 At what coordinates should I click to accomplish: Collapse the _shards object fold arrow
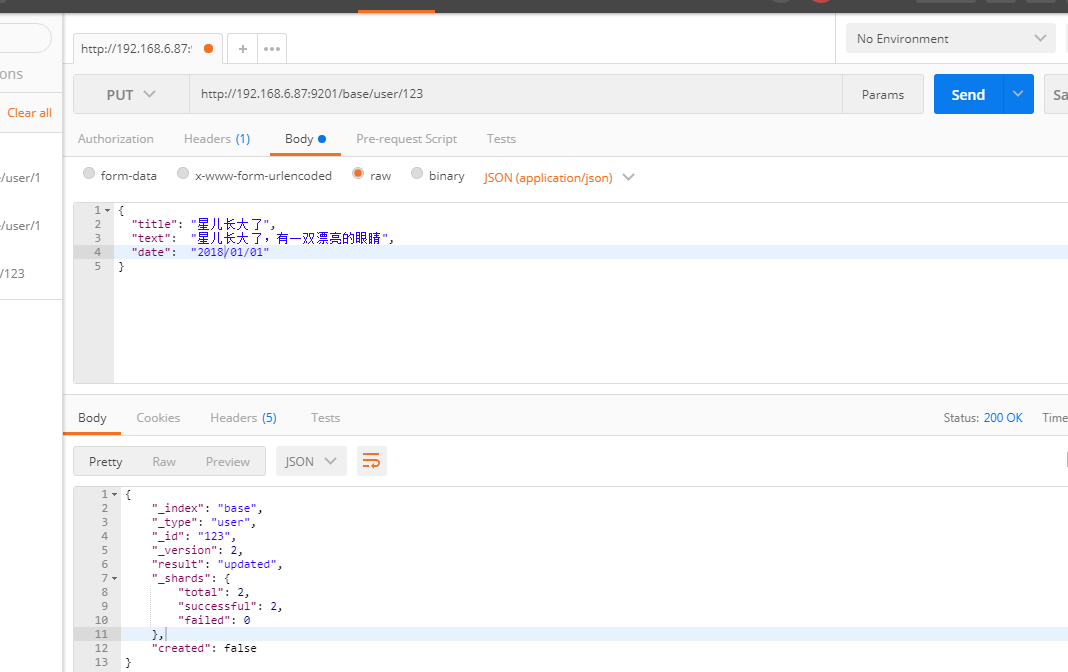point(114,579)
